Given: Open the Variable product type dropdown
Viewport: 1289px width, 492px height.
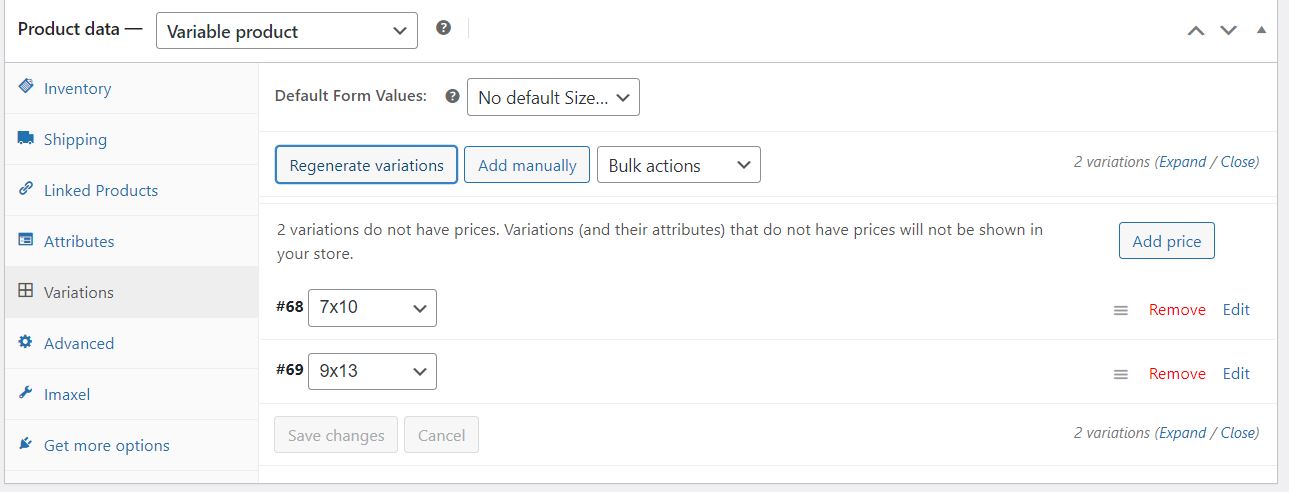Looking at the screenshot, I should [287, 31].
